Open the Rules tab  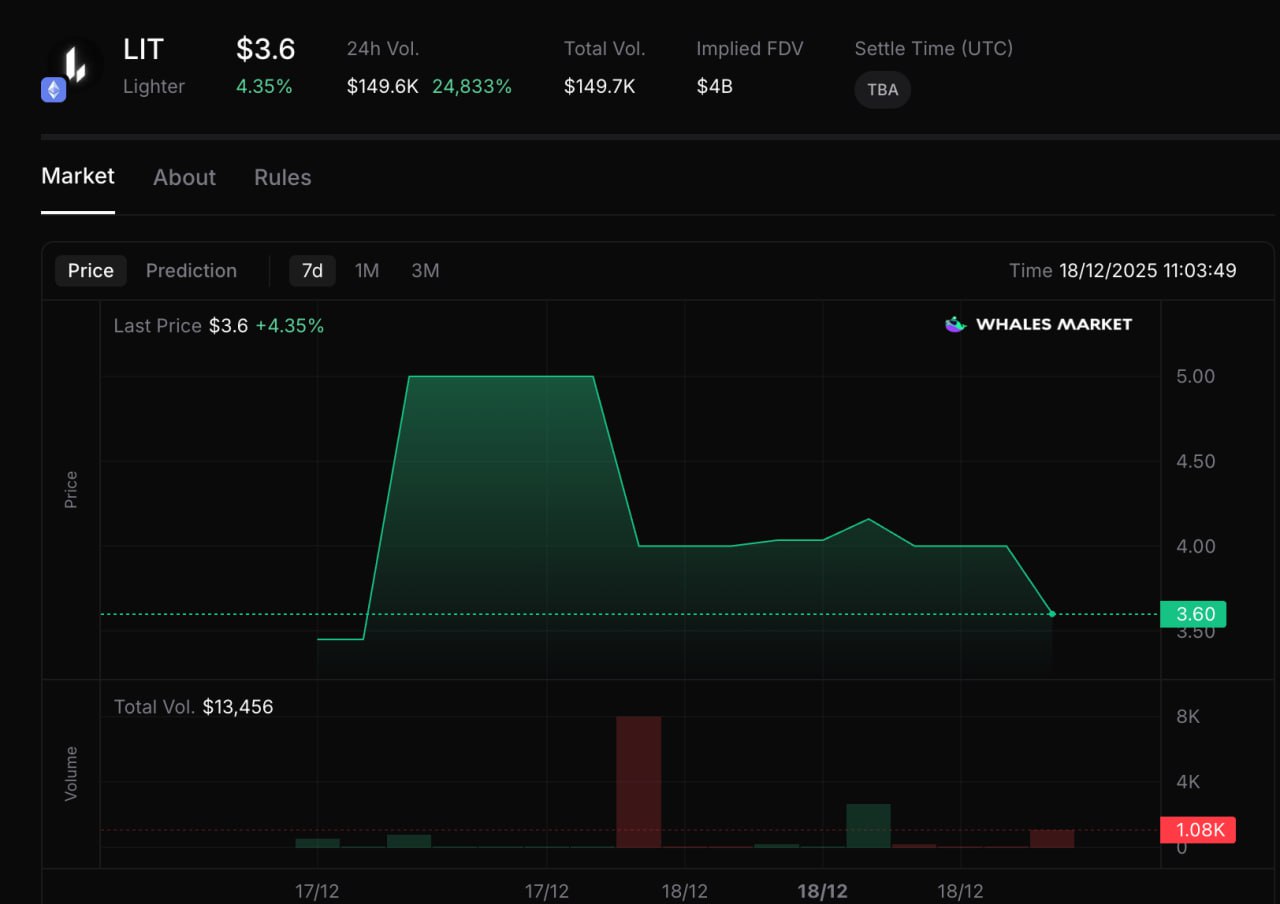[x=282, y=178]
